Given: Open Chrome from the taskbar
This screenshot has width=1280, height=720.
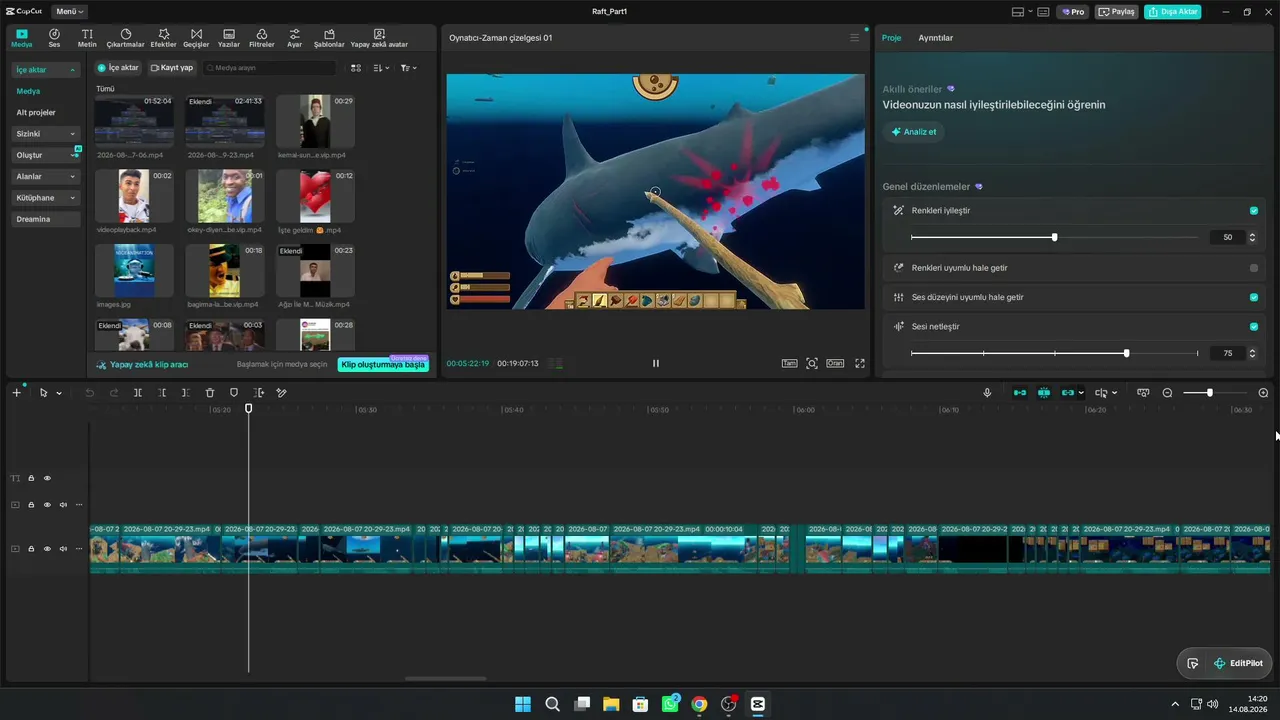Looking at the screenshot, I should (x=699, y=704).
